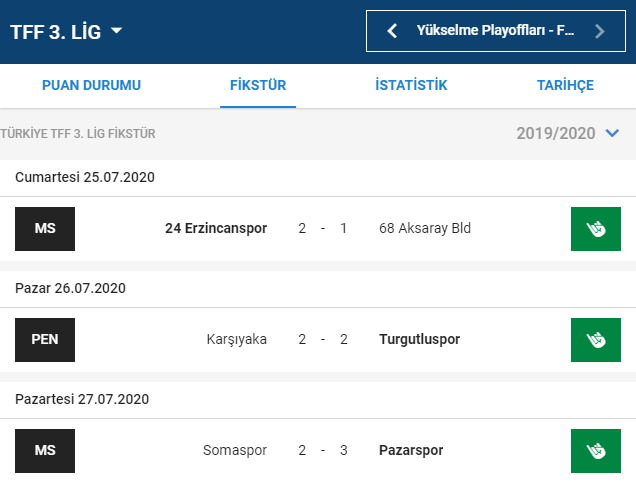Open TFF 3. Lig league dropdown

(x=66, y=31)
